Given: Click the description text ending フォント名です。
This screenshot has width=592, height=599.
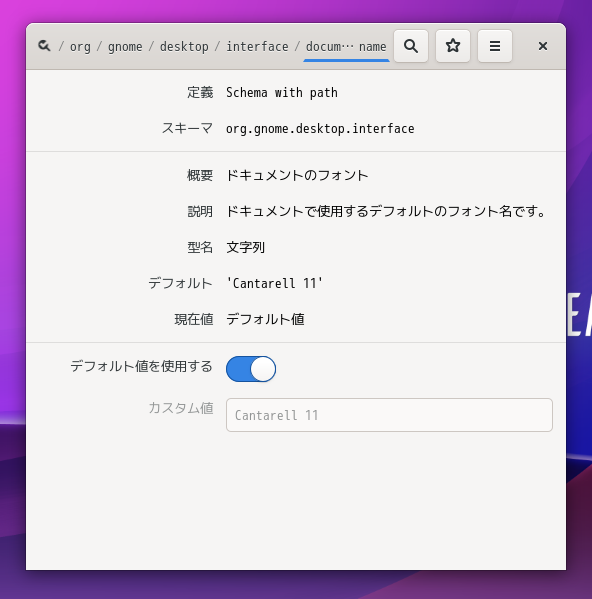Looking at the screenshot, I should point(386,211).
